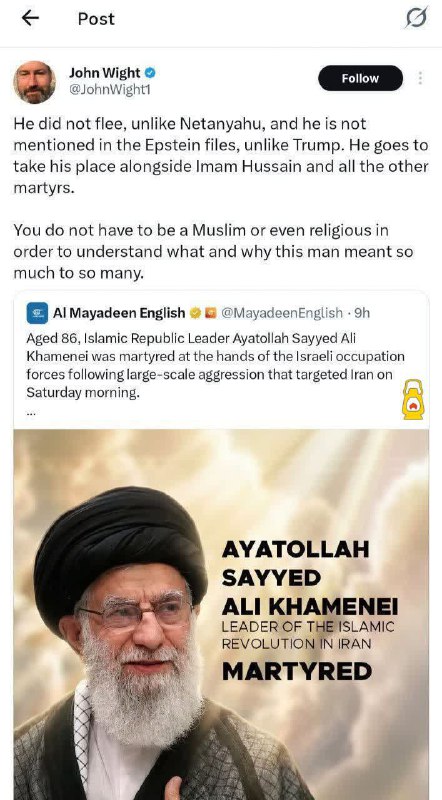Click the Al Mayadeen English avatar logo
The image size is (442, 800).
(x=37, y=313)
